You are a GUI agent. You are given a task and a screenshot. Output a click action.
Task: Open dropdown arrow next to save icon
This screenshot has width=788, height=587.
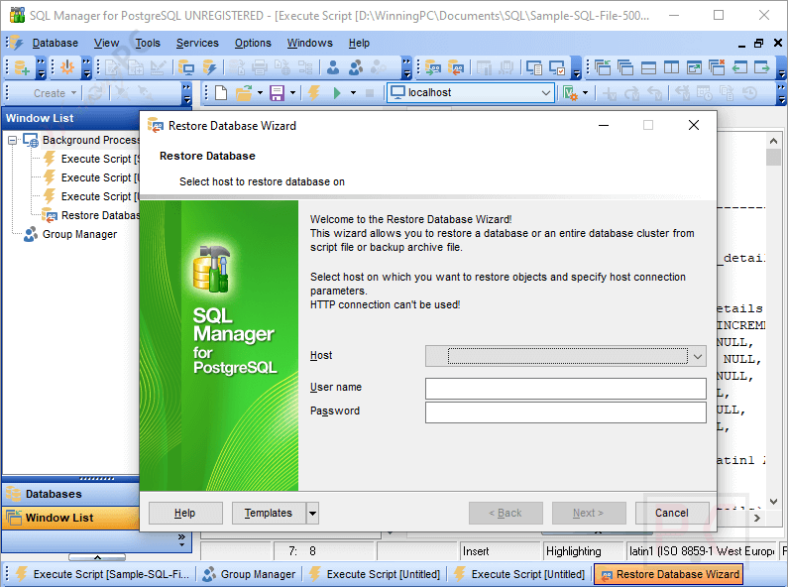click(x=292, y=93)
